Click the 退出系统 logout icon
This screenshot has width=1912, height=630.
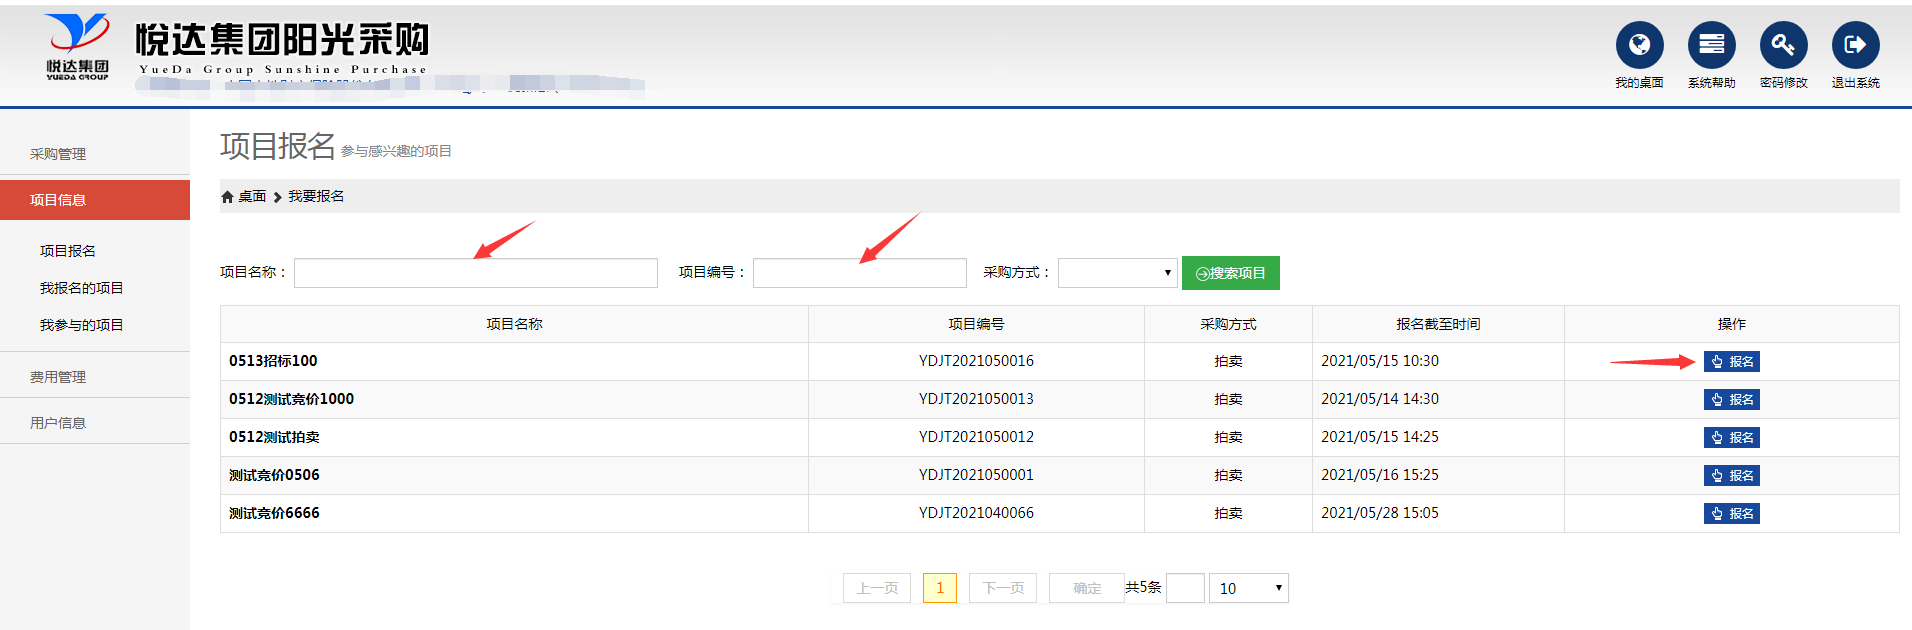click(x=1855, y=45)
